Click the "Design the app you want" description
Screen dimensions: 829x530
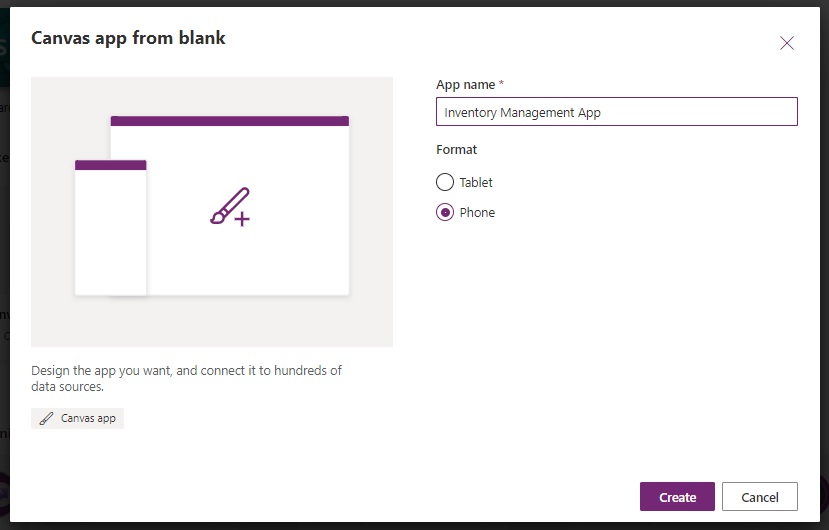click(186, 378)
